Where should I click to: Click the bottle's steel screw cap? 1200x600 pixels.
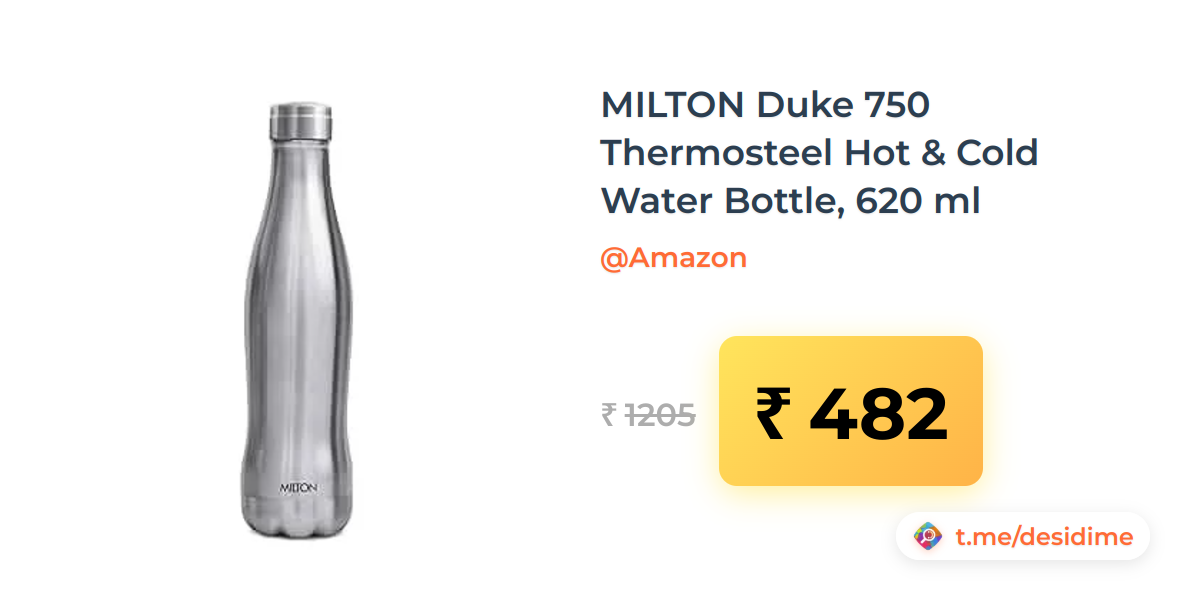point(300,119)
